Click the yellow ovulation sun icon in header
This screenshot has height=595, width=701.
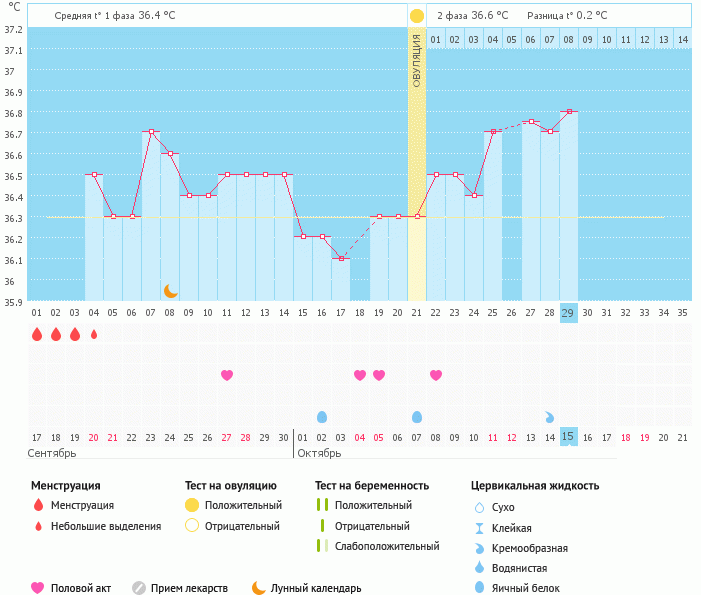click(x=417, y=16)
